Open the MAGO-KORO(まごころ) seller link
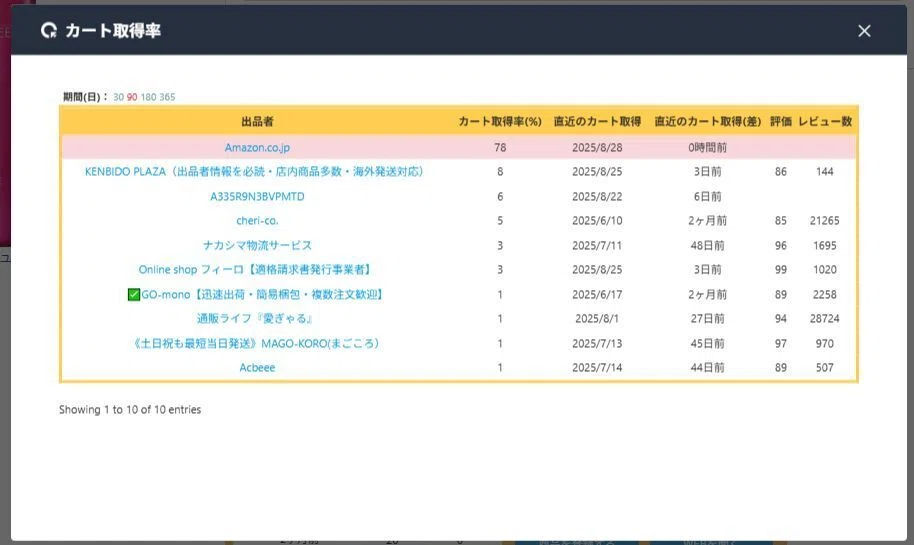Image resolution: width=914 pixels, height=545 pixels. [x=256, y=343]
